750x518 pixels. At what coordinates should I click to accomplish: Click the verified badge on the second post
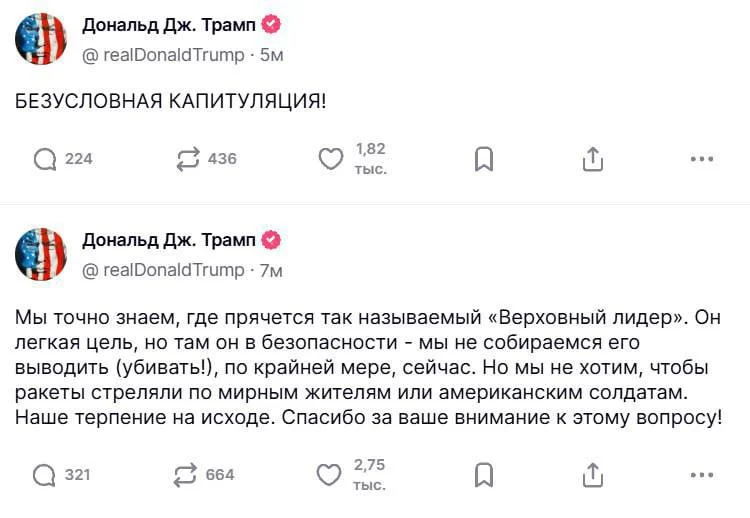click(270, 240)
